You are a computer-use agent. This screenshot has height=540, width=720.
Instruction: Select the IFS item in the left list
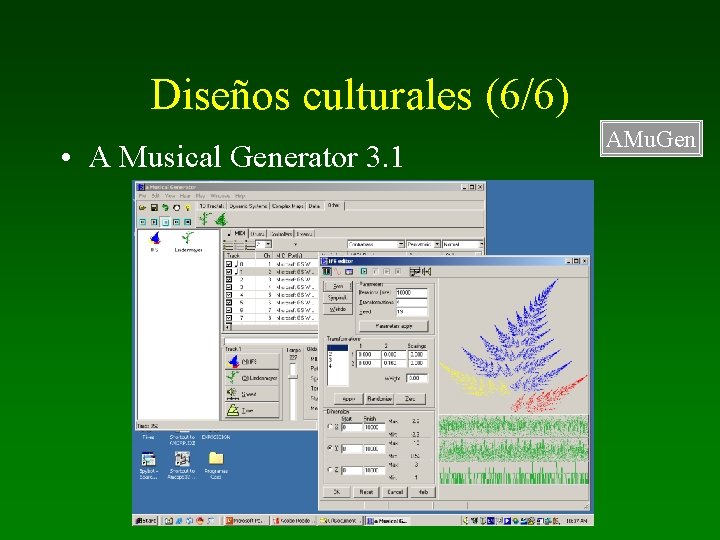coord(155,242)
